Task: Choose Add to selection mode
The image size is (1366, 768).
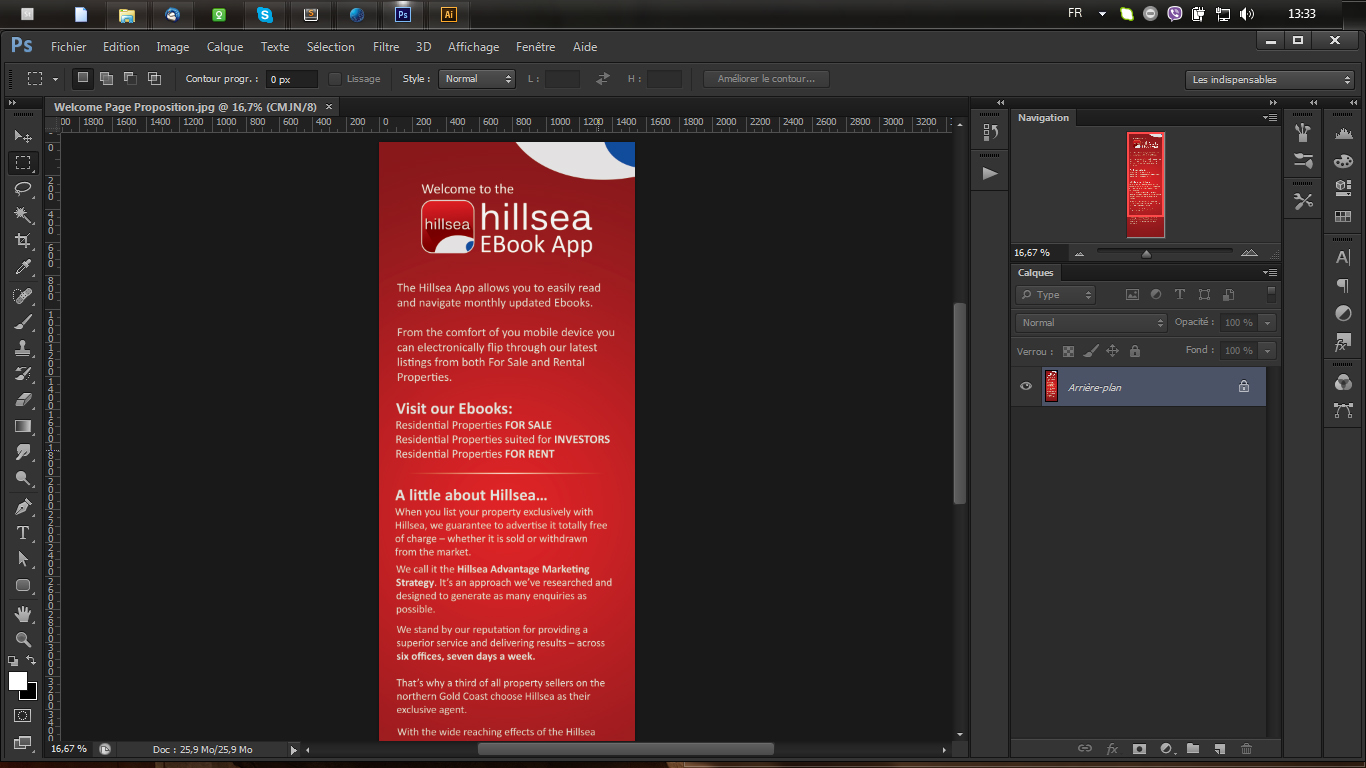Action: click(107, 78)
